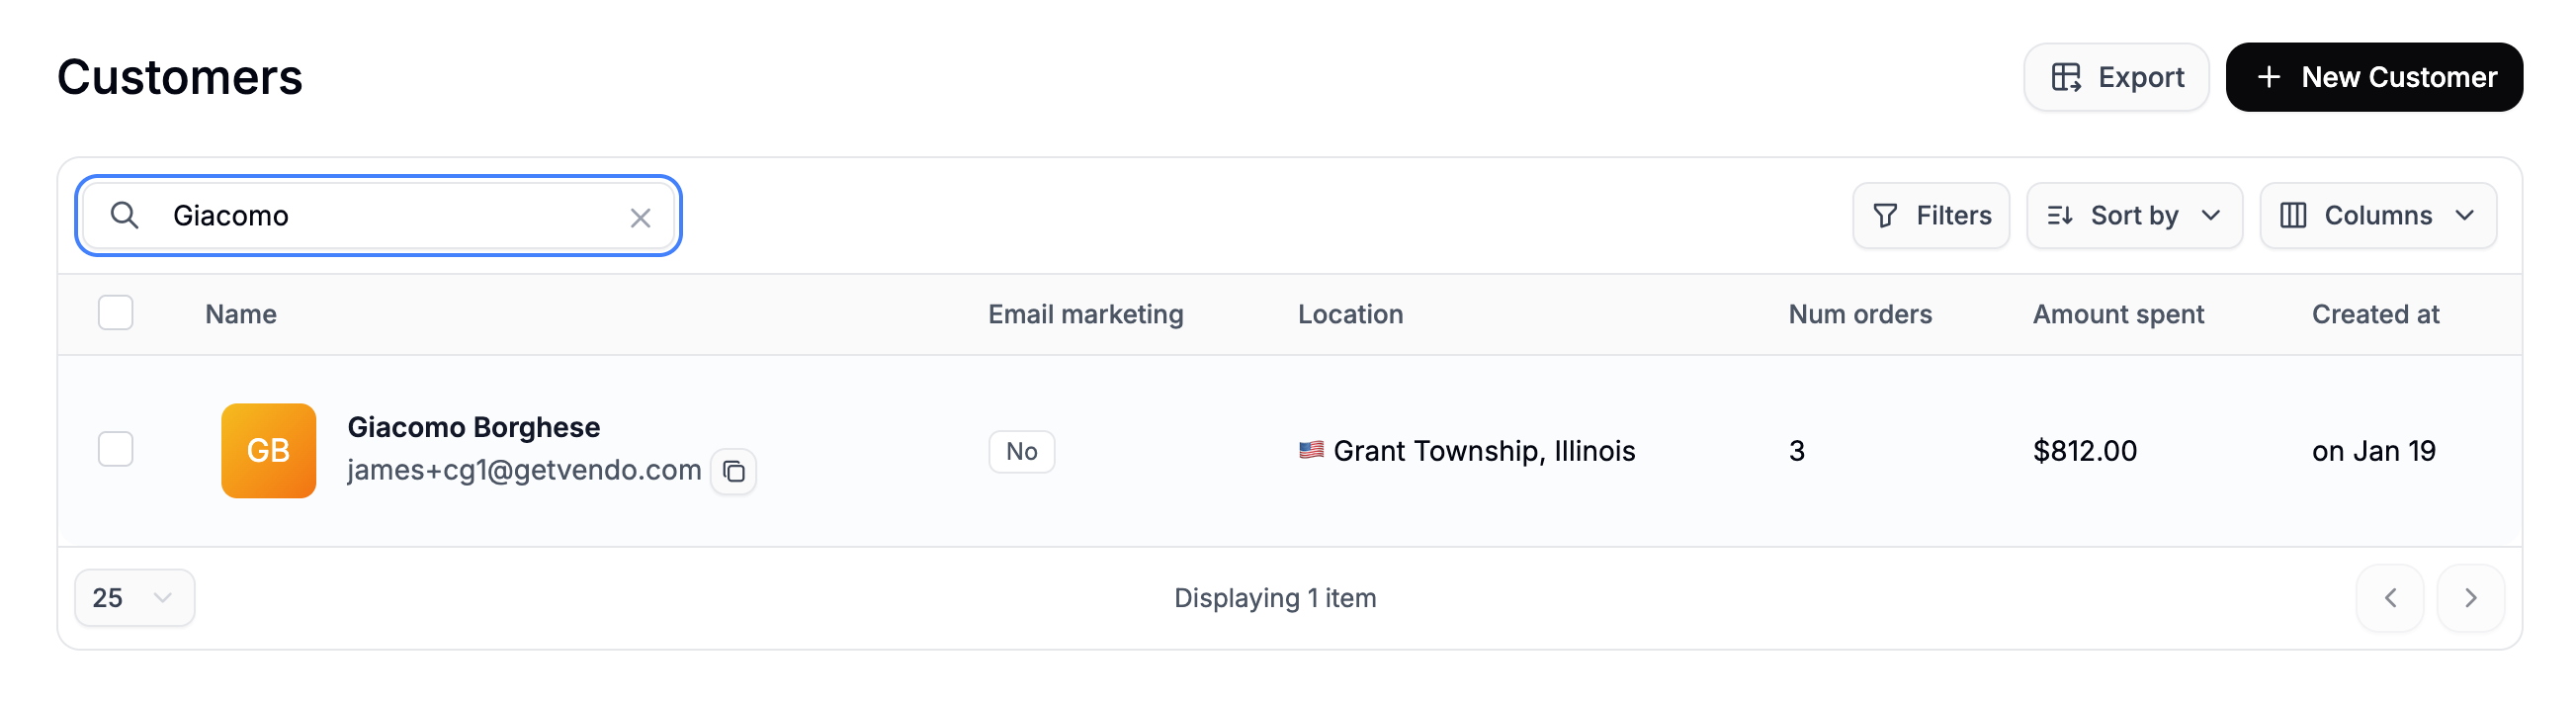Click the Name column header
The image size is (2576, 706).
pos(240,314)
